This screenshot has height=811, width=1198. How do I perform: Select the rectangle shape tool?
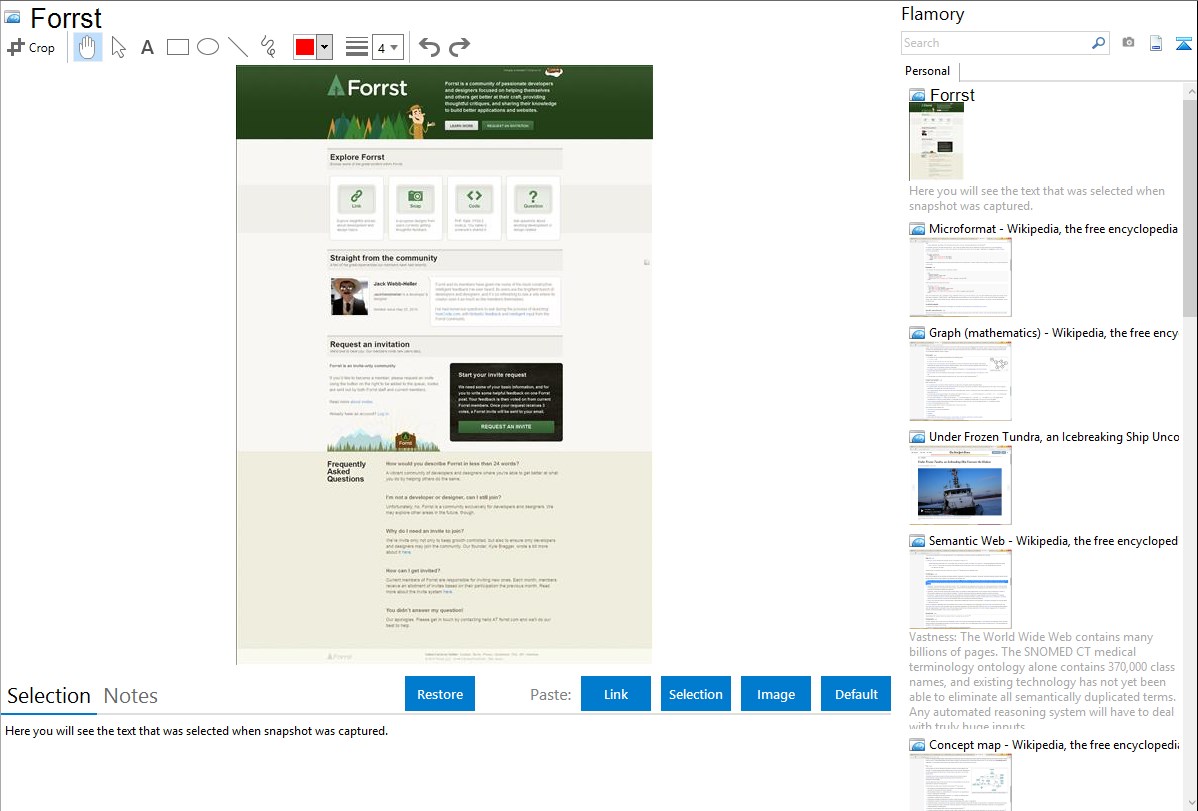tap(177, 47)
